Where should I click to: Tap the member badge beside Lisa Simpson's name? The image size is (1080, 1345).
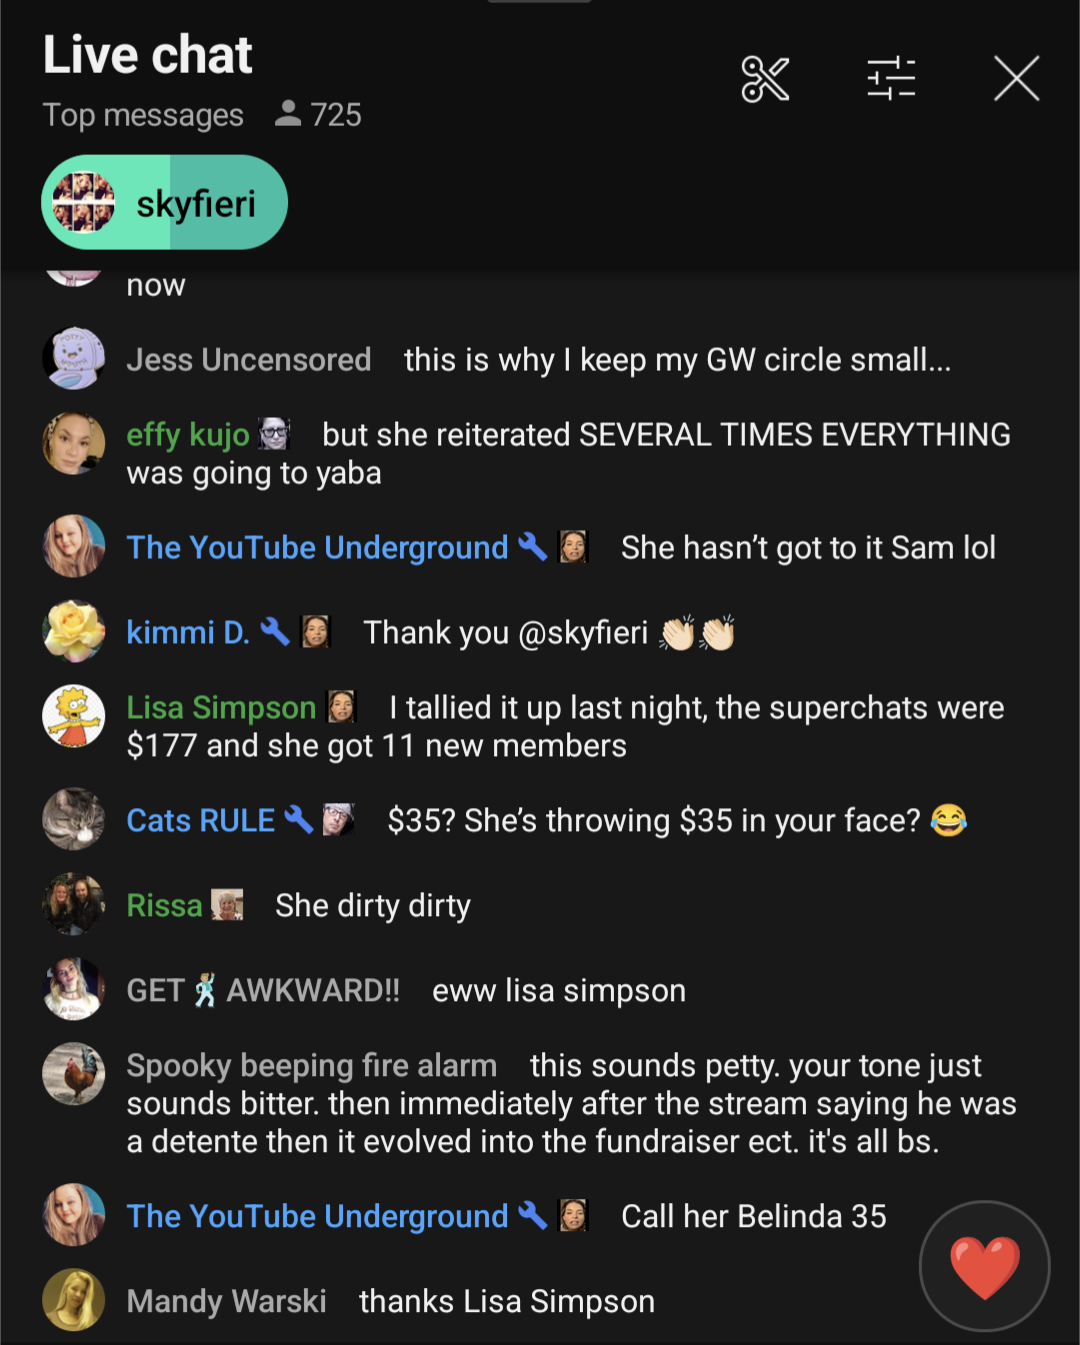click(342, 707)
